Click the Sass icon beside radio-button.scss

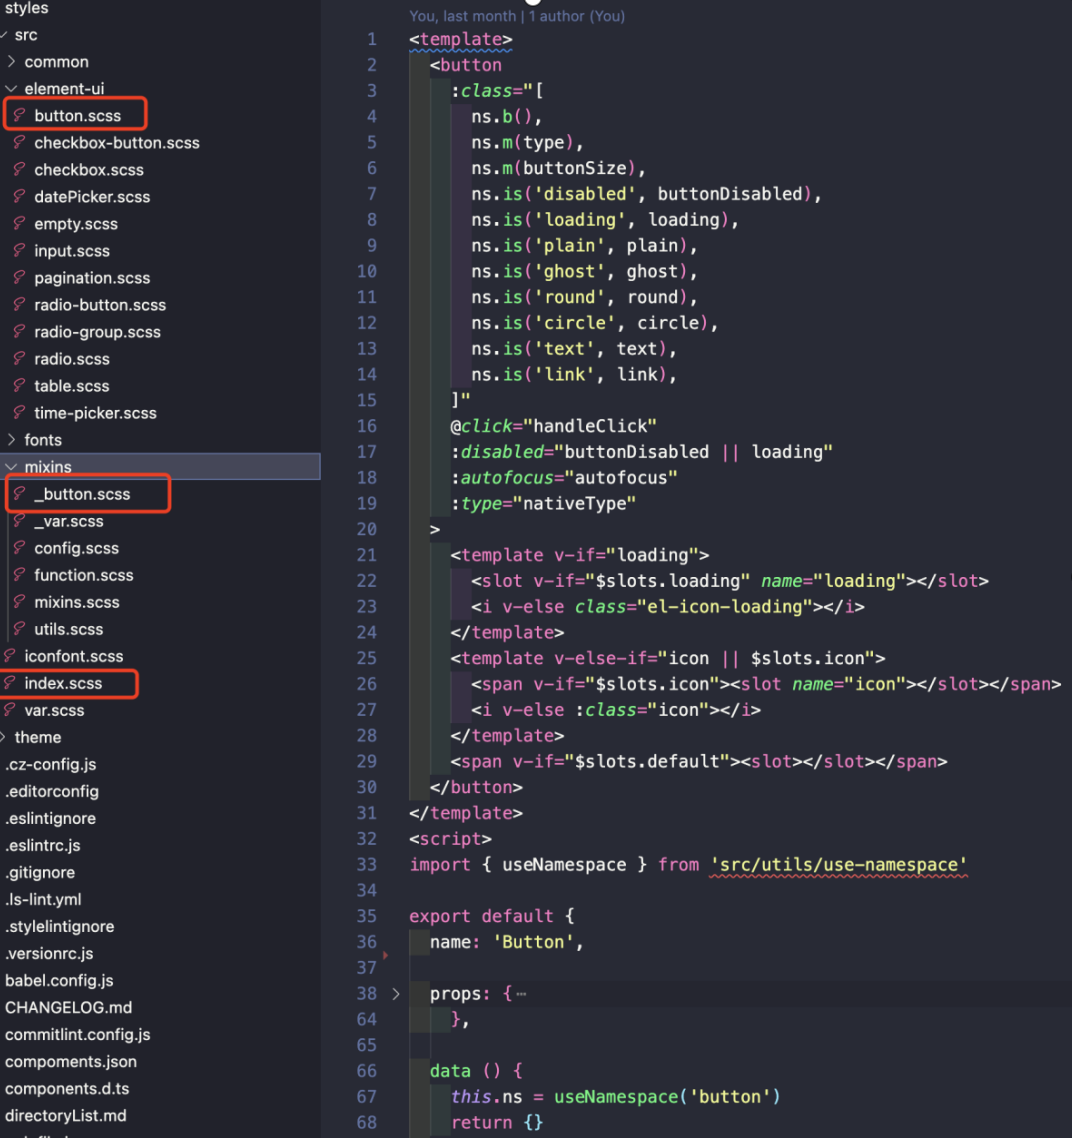coord(20,304)
